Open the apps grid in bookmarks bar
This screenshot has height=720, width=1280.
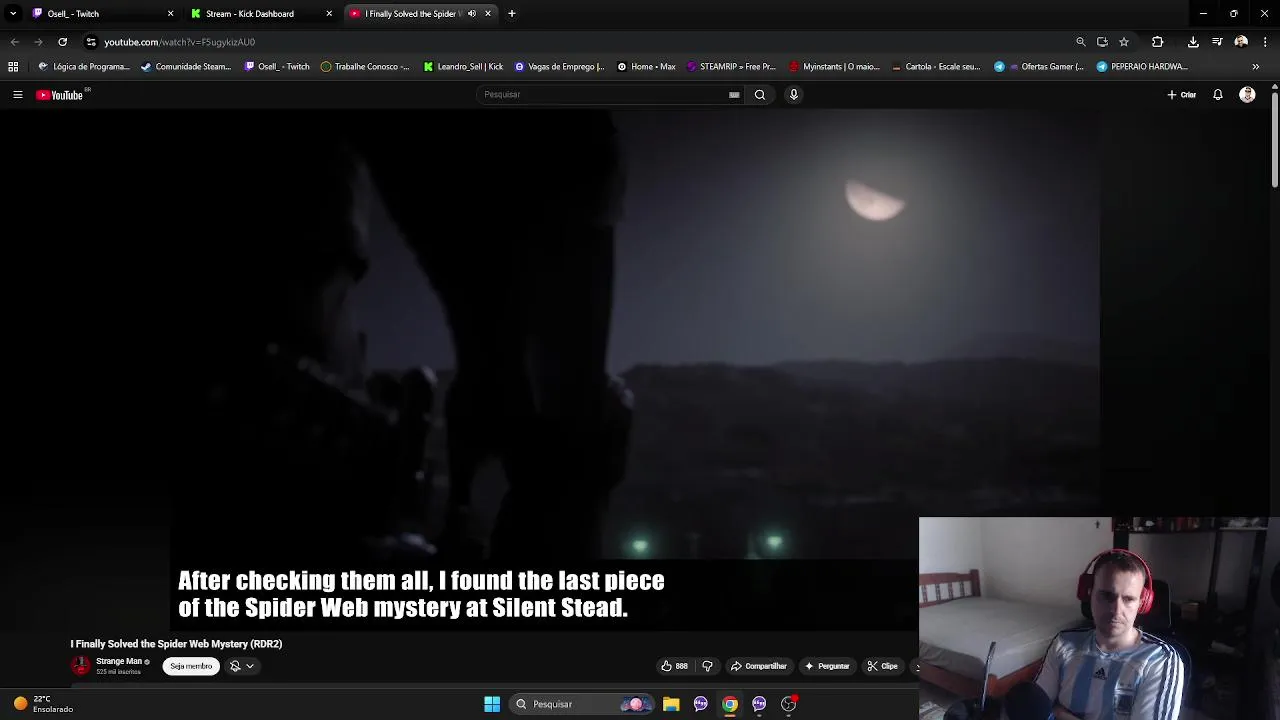pyautogui.click(x=13, y=67)
